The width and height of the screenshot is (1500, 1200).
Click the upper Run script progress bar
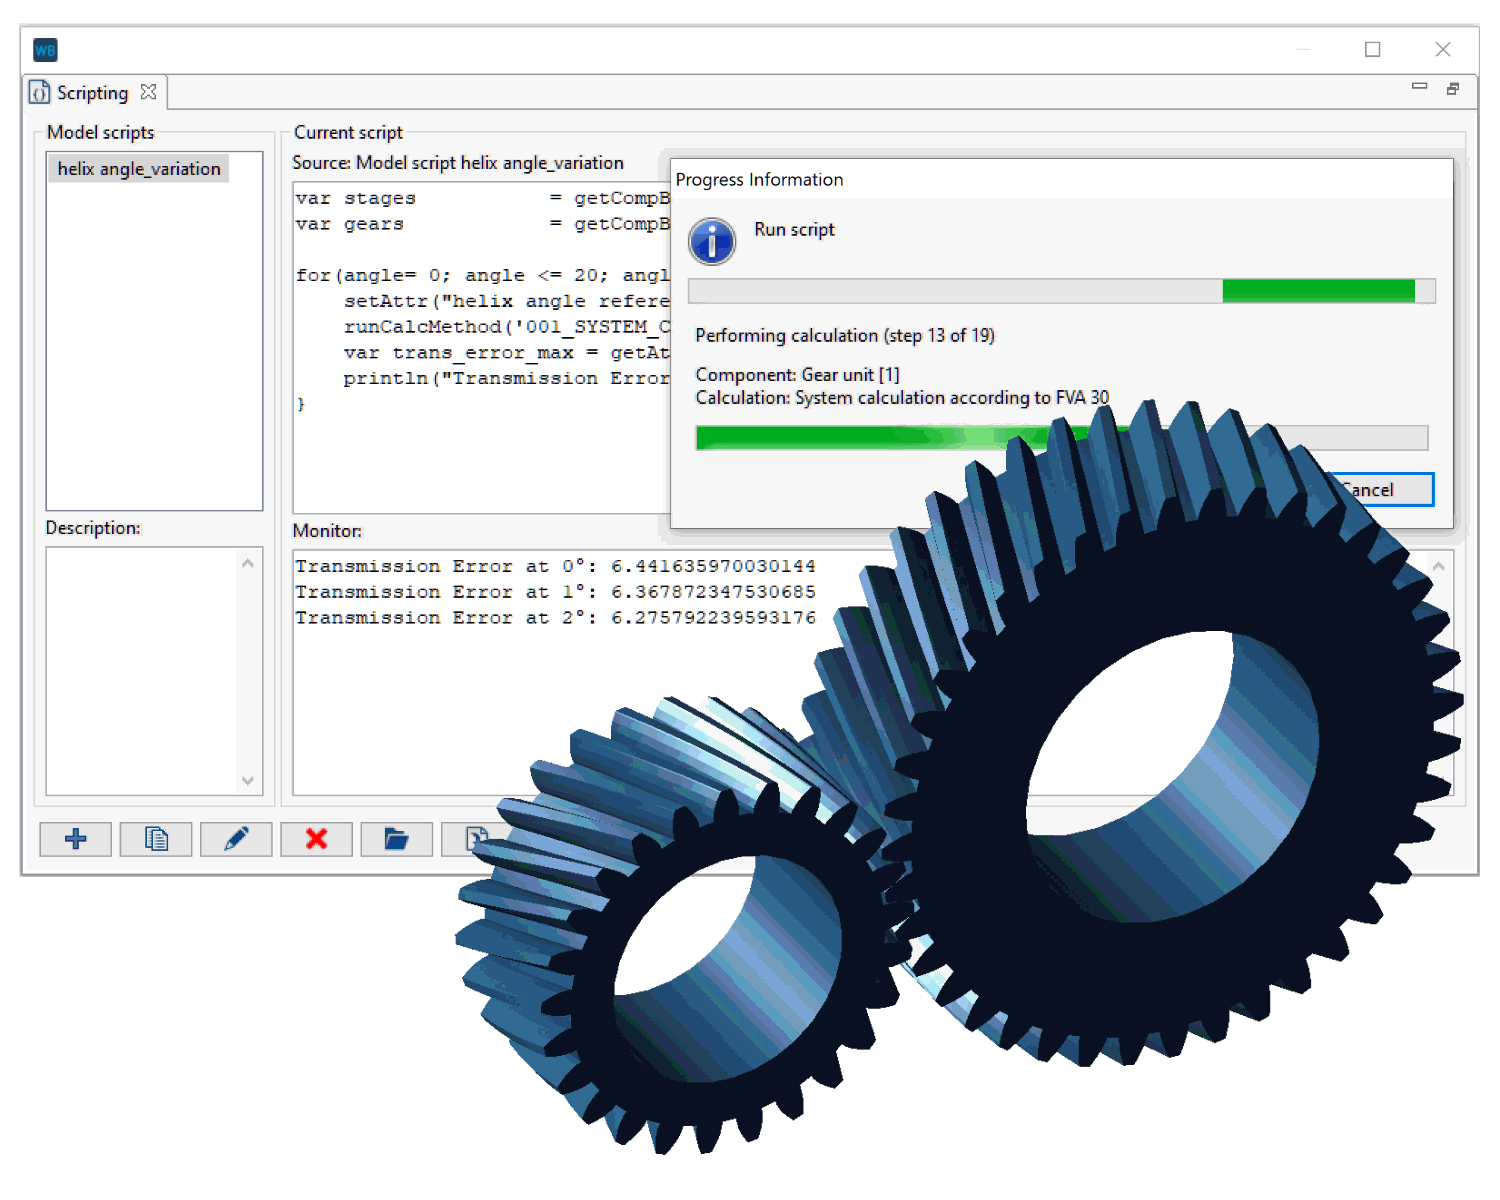tap(1061, 291)
